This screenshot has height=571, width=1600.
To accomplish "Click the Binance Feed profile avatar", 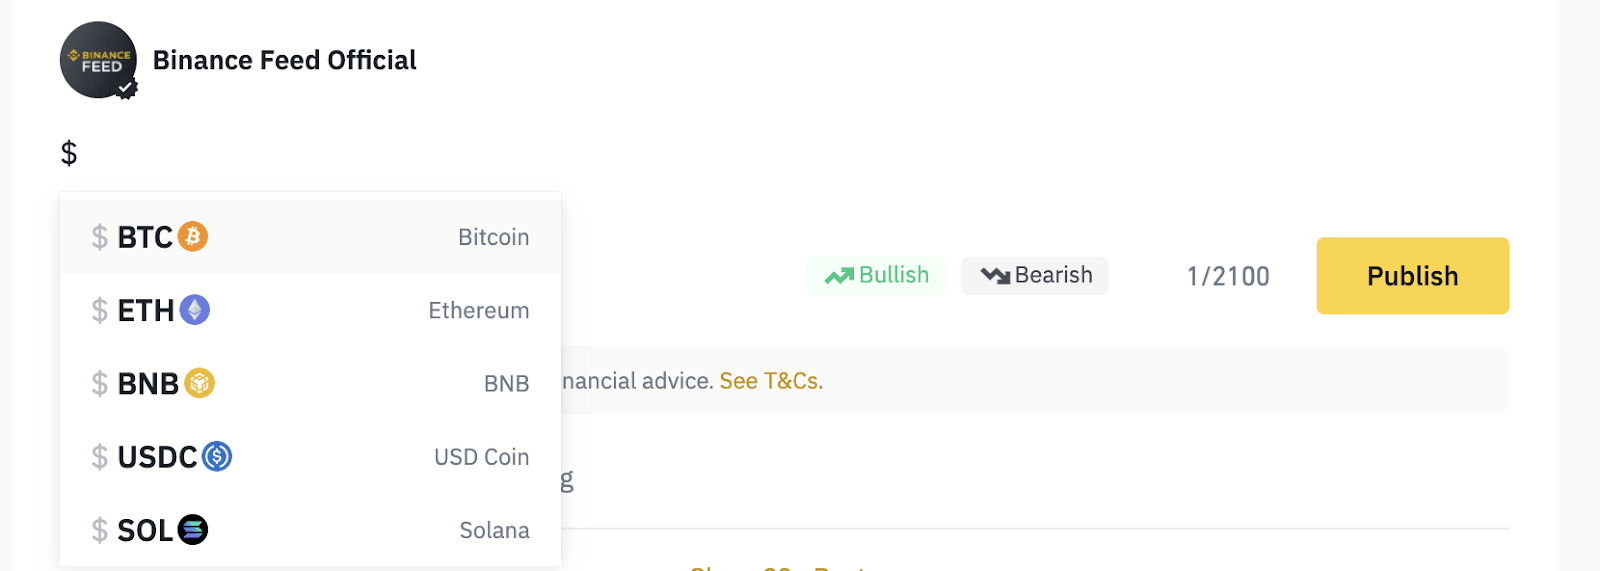I will pyautogui.click(x=98, y=60).
